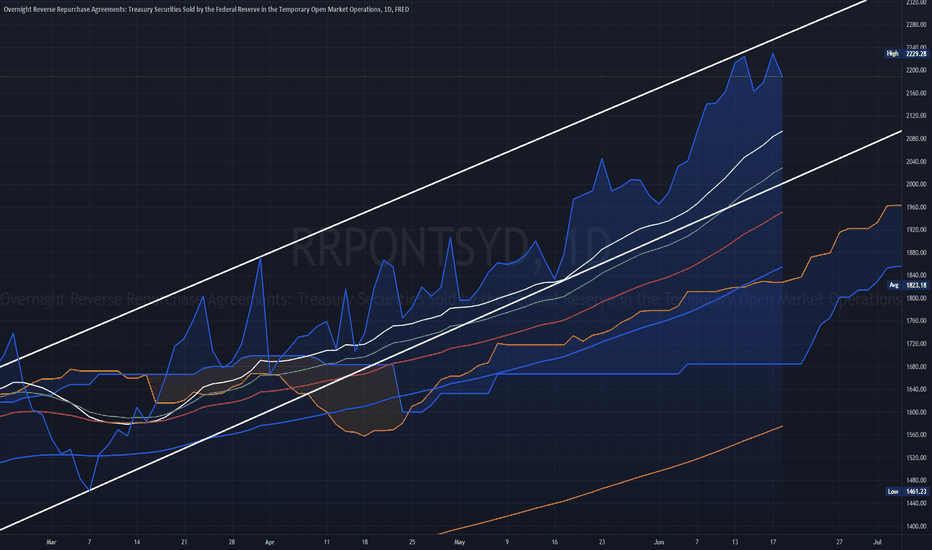Click the 23 date label before Jun
The height and width of the screenshot is (550, 932).
602,542
